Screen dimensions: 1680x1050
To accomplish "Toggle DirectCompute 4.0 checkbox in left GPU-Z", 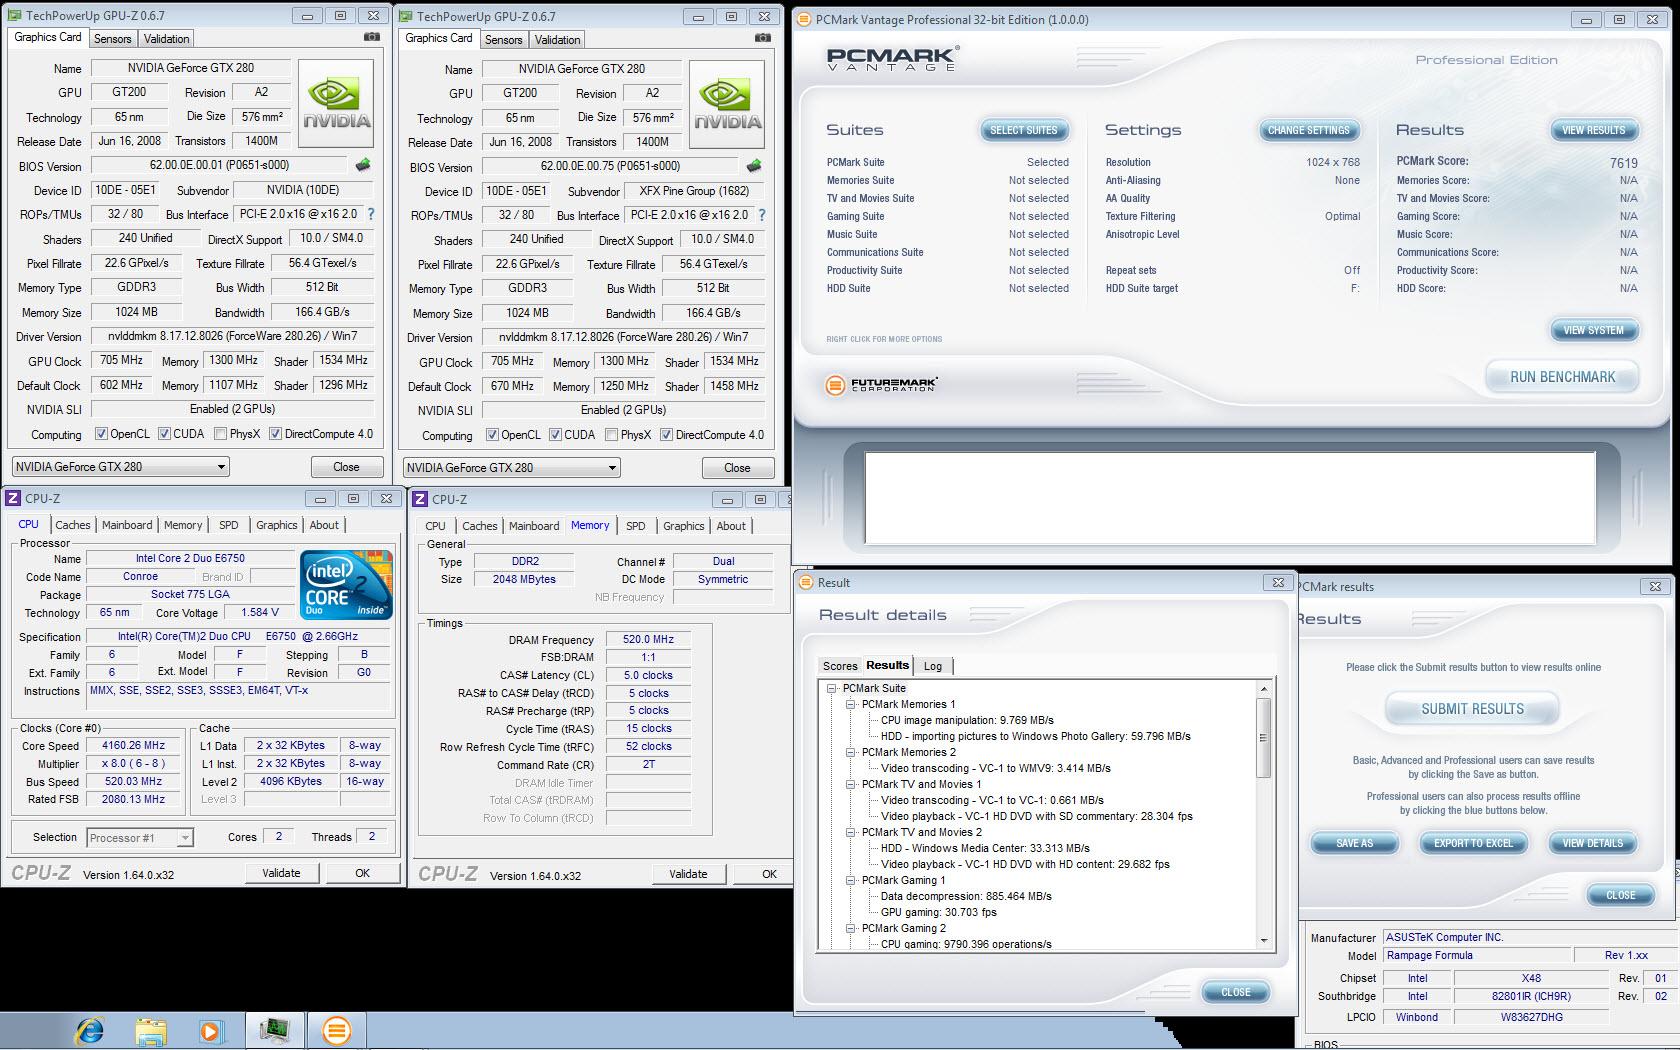I will pyautogui.click(x=275, y=434).
